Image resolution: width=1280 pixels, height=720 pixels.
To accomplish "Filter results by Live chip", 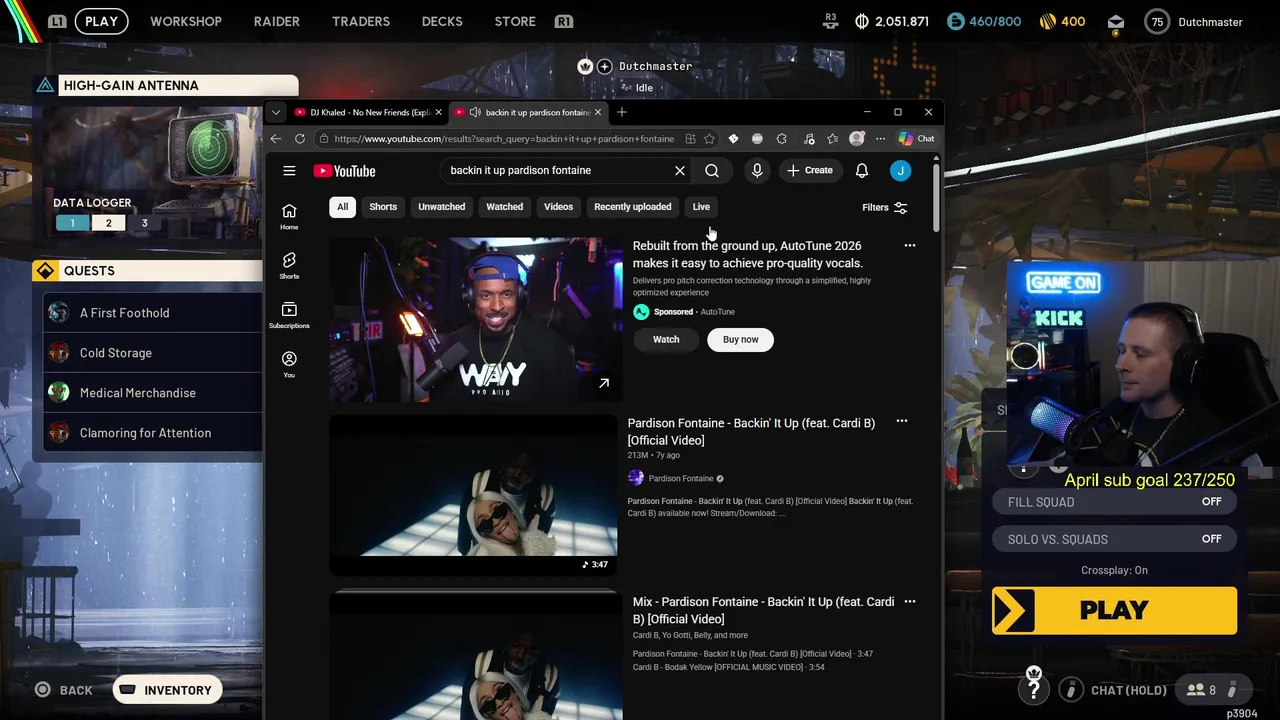I will click(701, 207).
